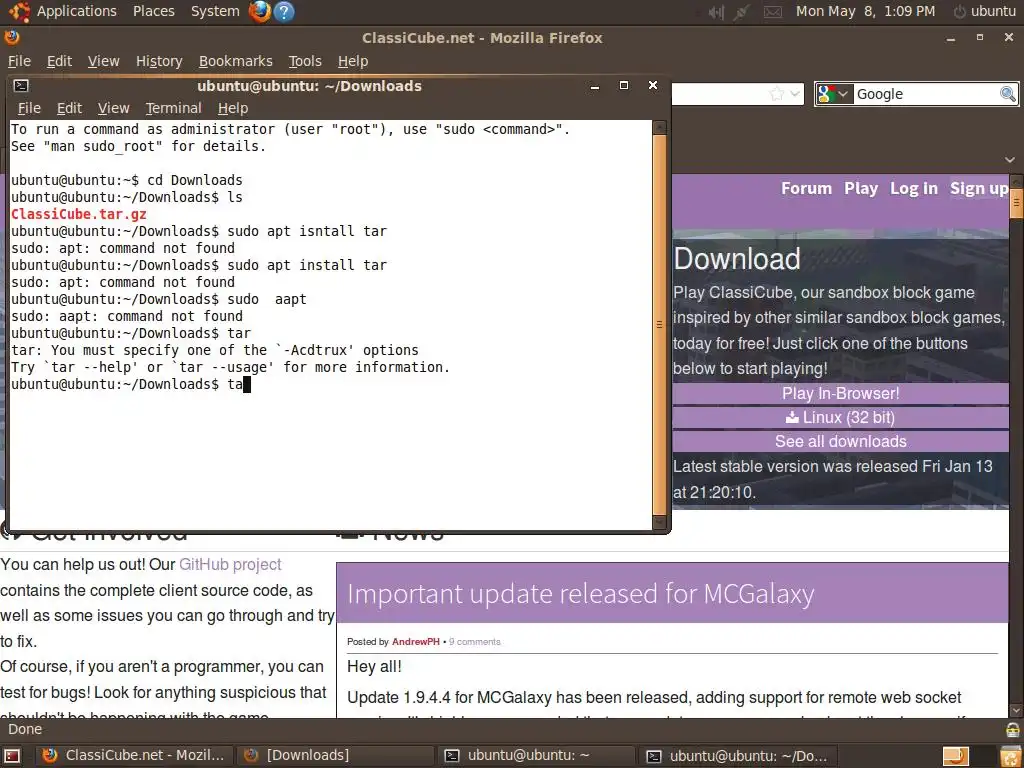This screenshot has height=768, width=1024.
Task: Click the red ClassiCube.tar.gz filename in terminal
Action: pyautogui.click(x=78, y=214)
